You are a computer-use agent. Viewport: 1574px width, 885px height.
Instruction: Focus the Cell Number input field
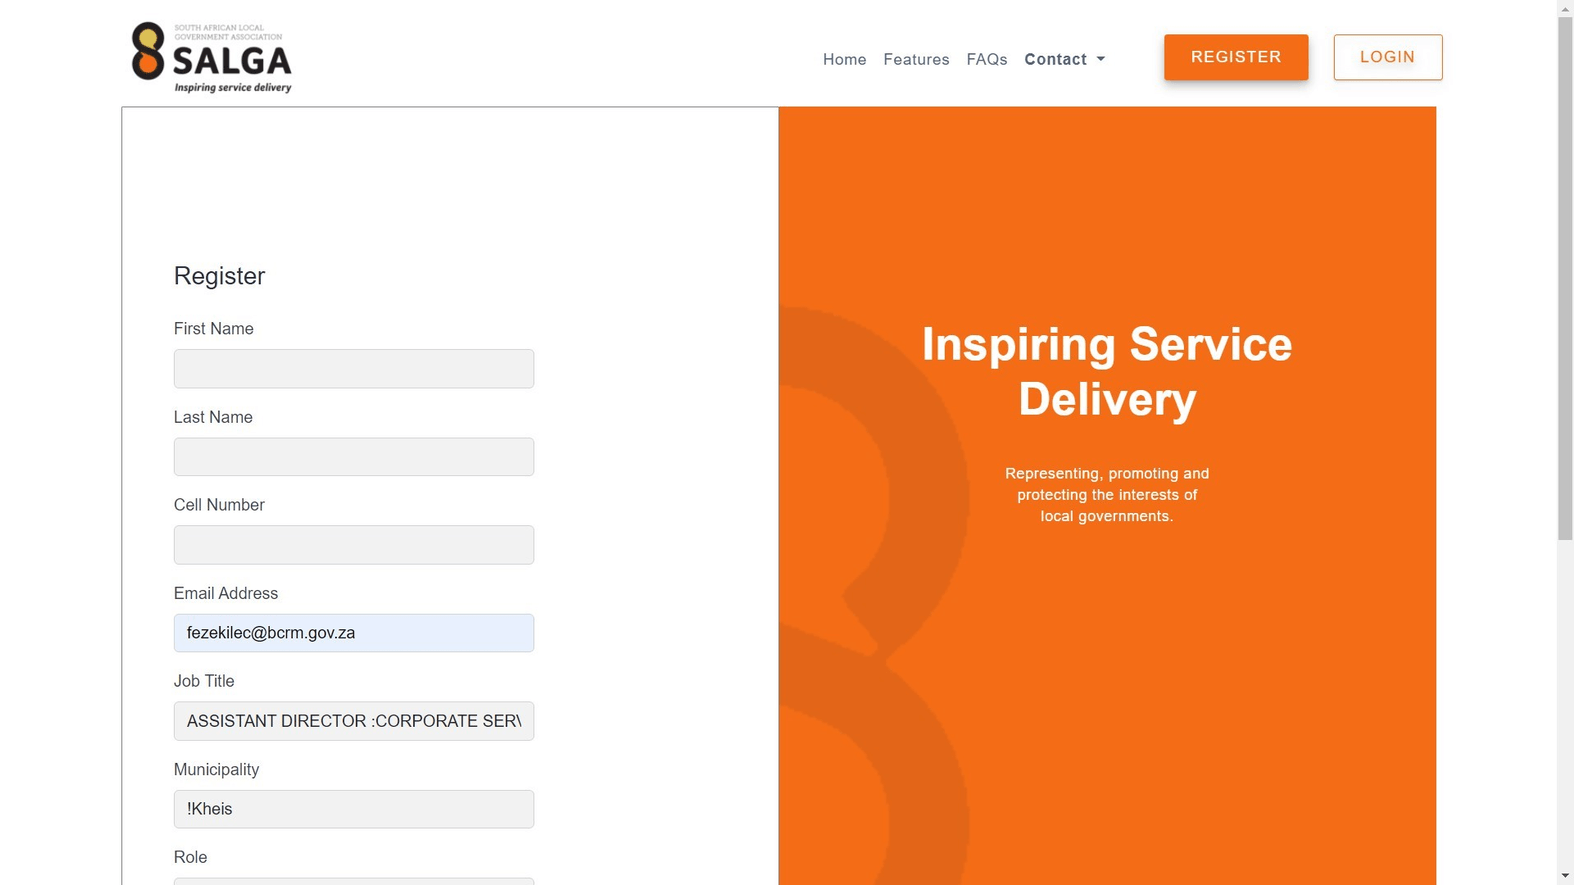[x=354, y=545]
